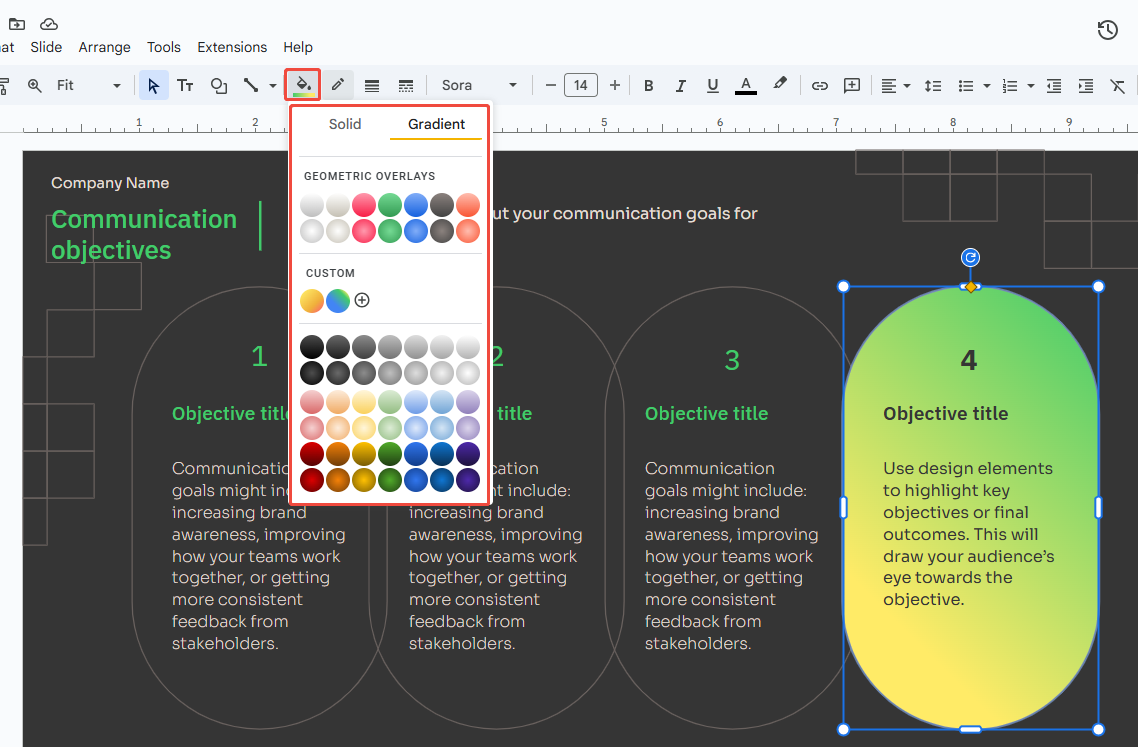Add a custom gradient with the plus button

pyautogui.click(x=361, y=300)
